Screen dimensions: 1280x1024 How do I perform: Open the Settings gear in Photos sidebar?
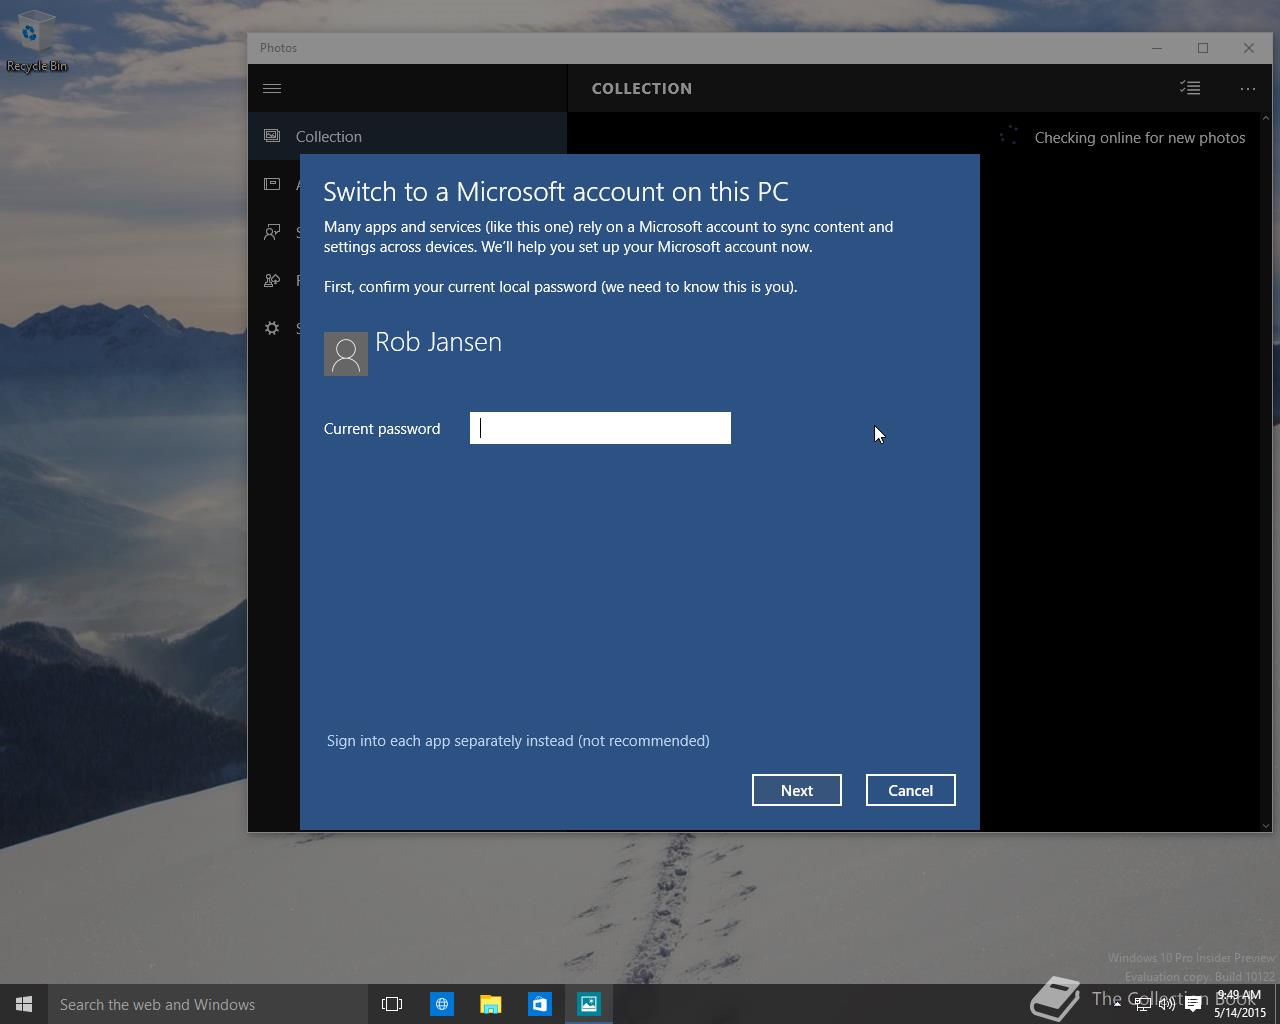272,328
